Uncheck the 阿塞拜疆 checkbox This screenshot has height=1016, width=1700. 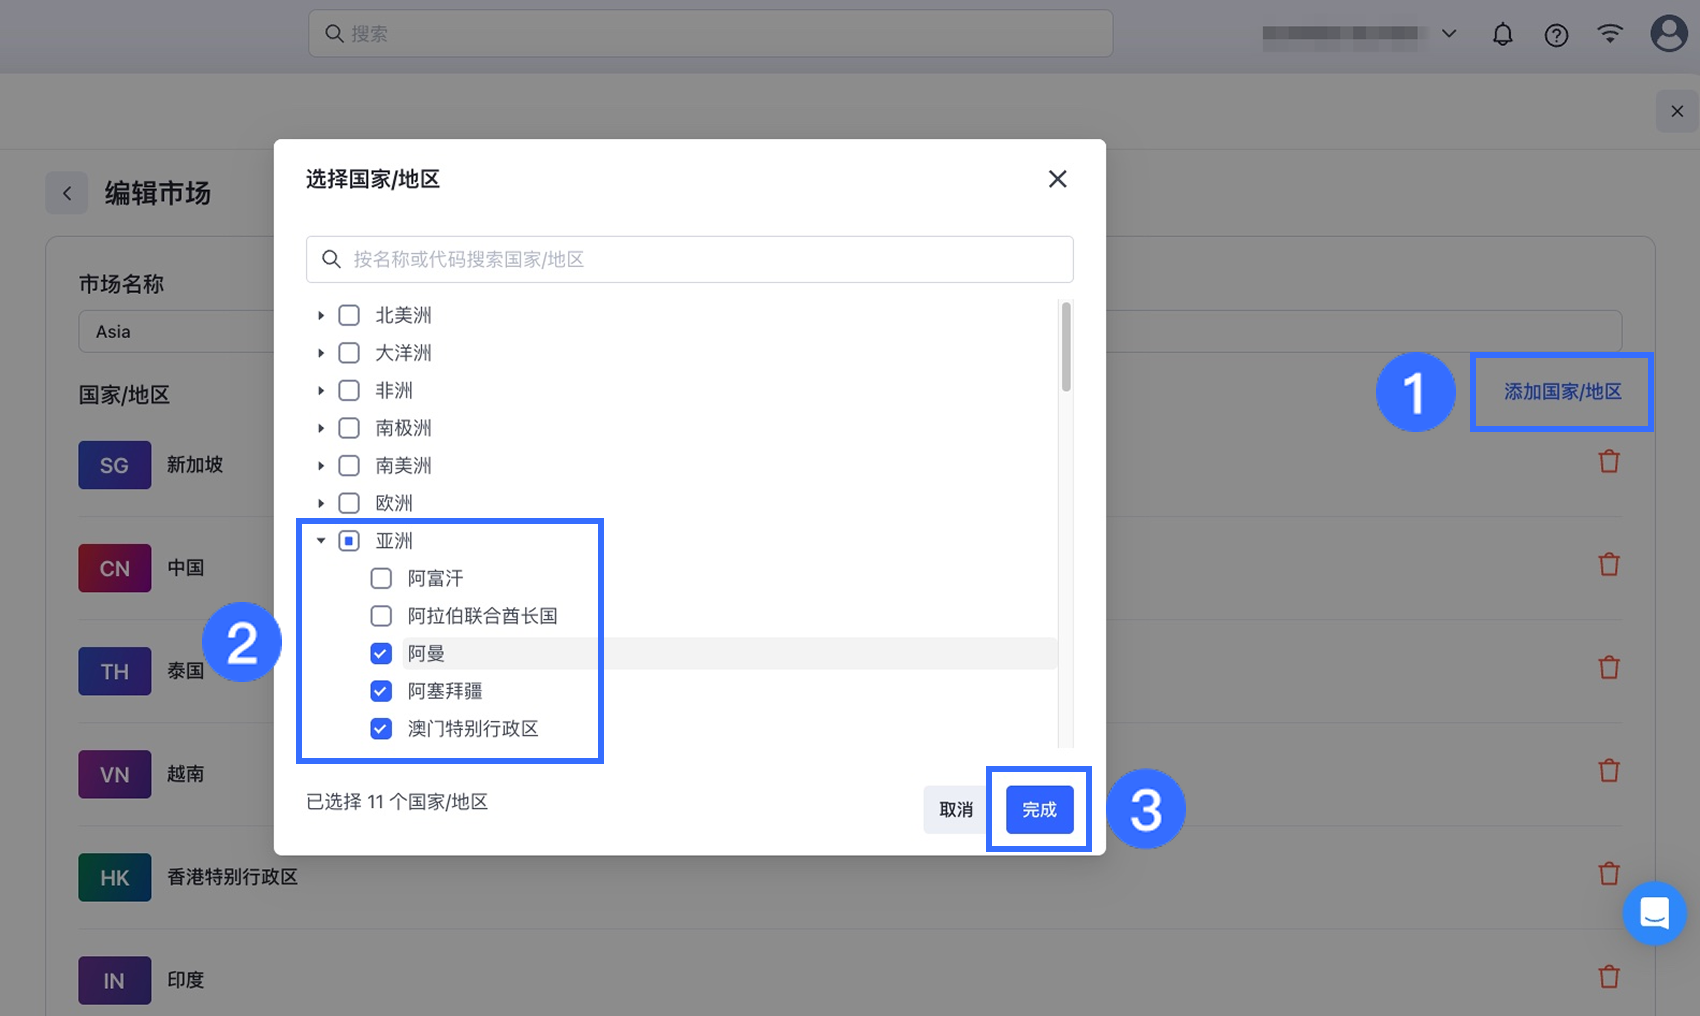click(381, 691)
